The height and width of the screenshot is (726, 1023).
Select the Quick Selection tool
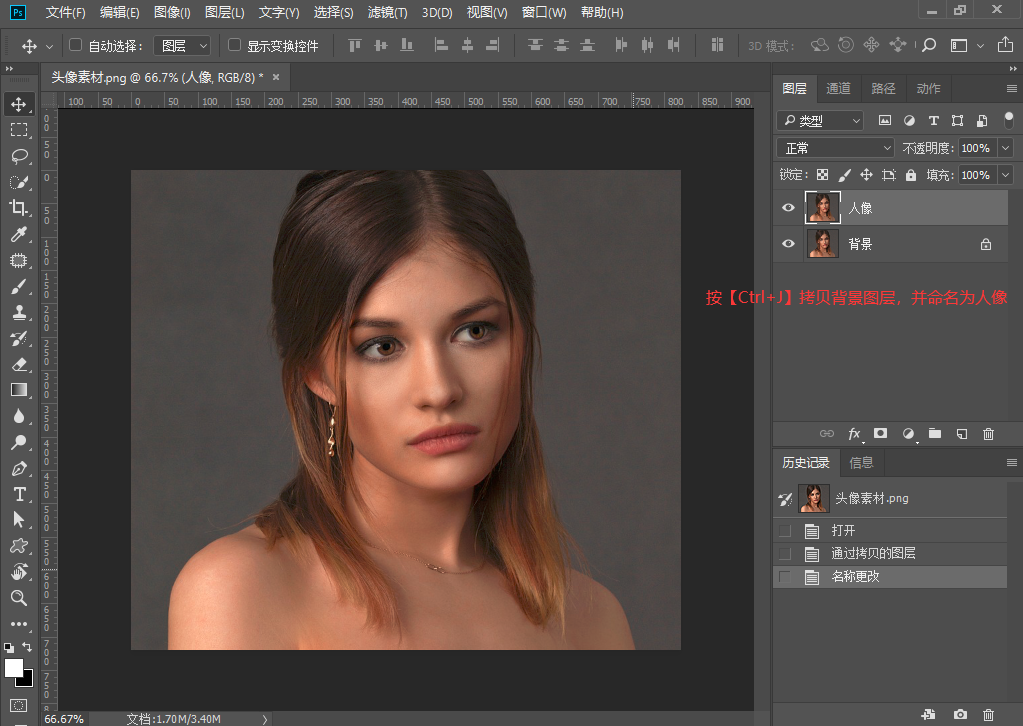[x=19, y=182]
